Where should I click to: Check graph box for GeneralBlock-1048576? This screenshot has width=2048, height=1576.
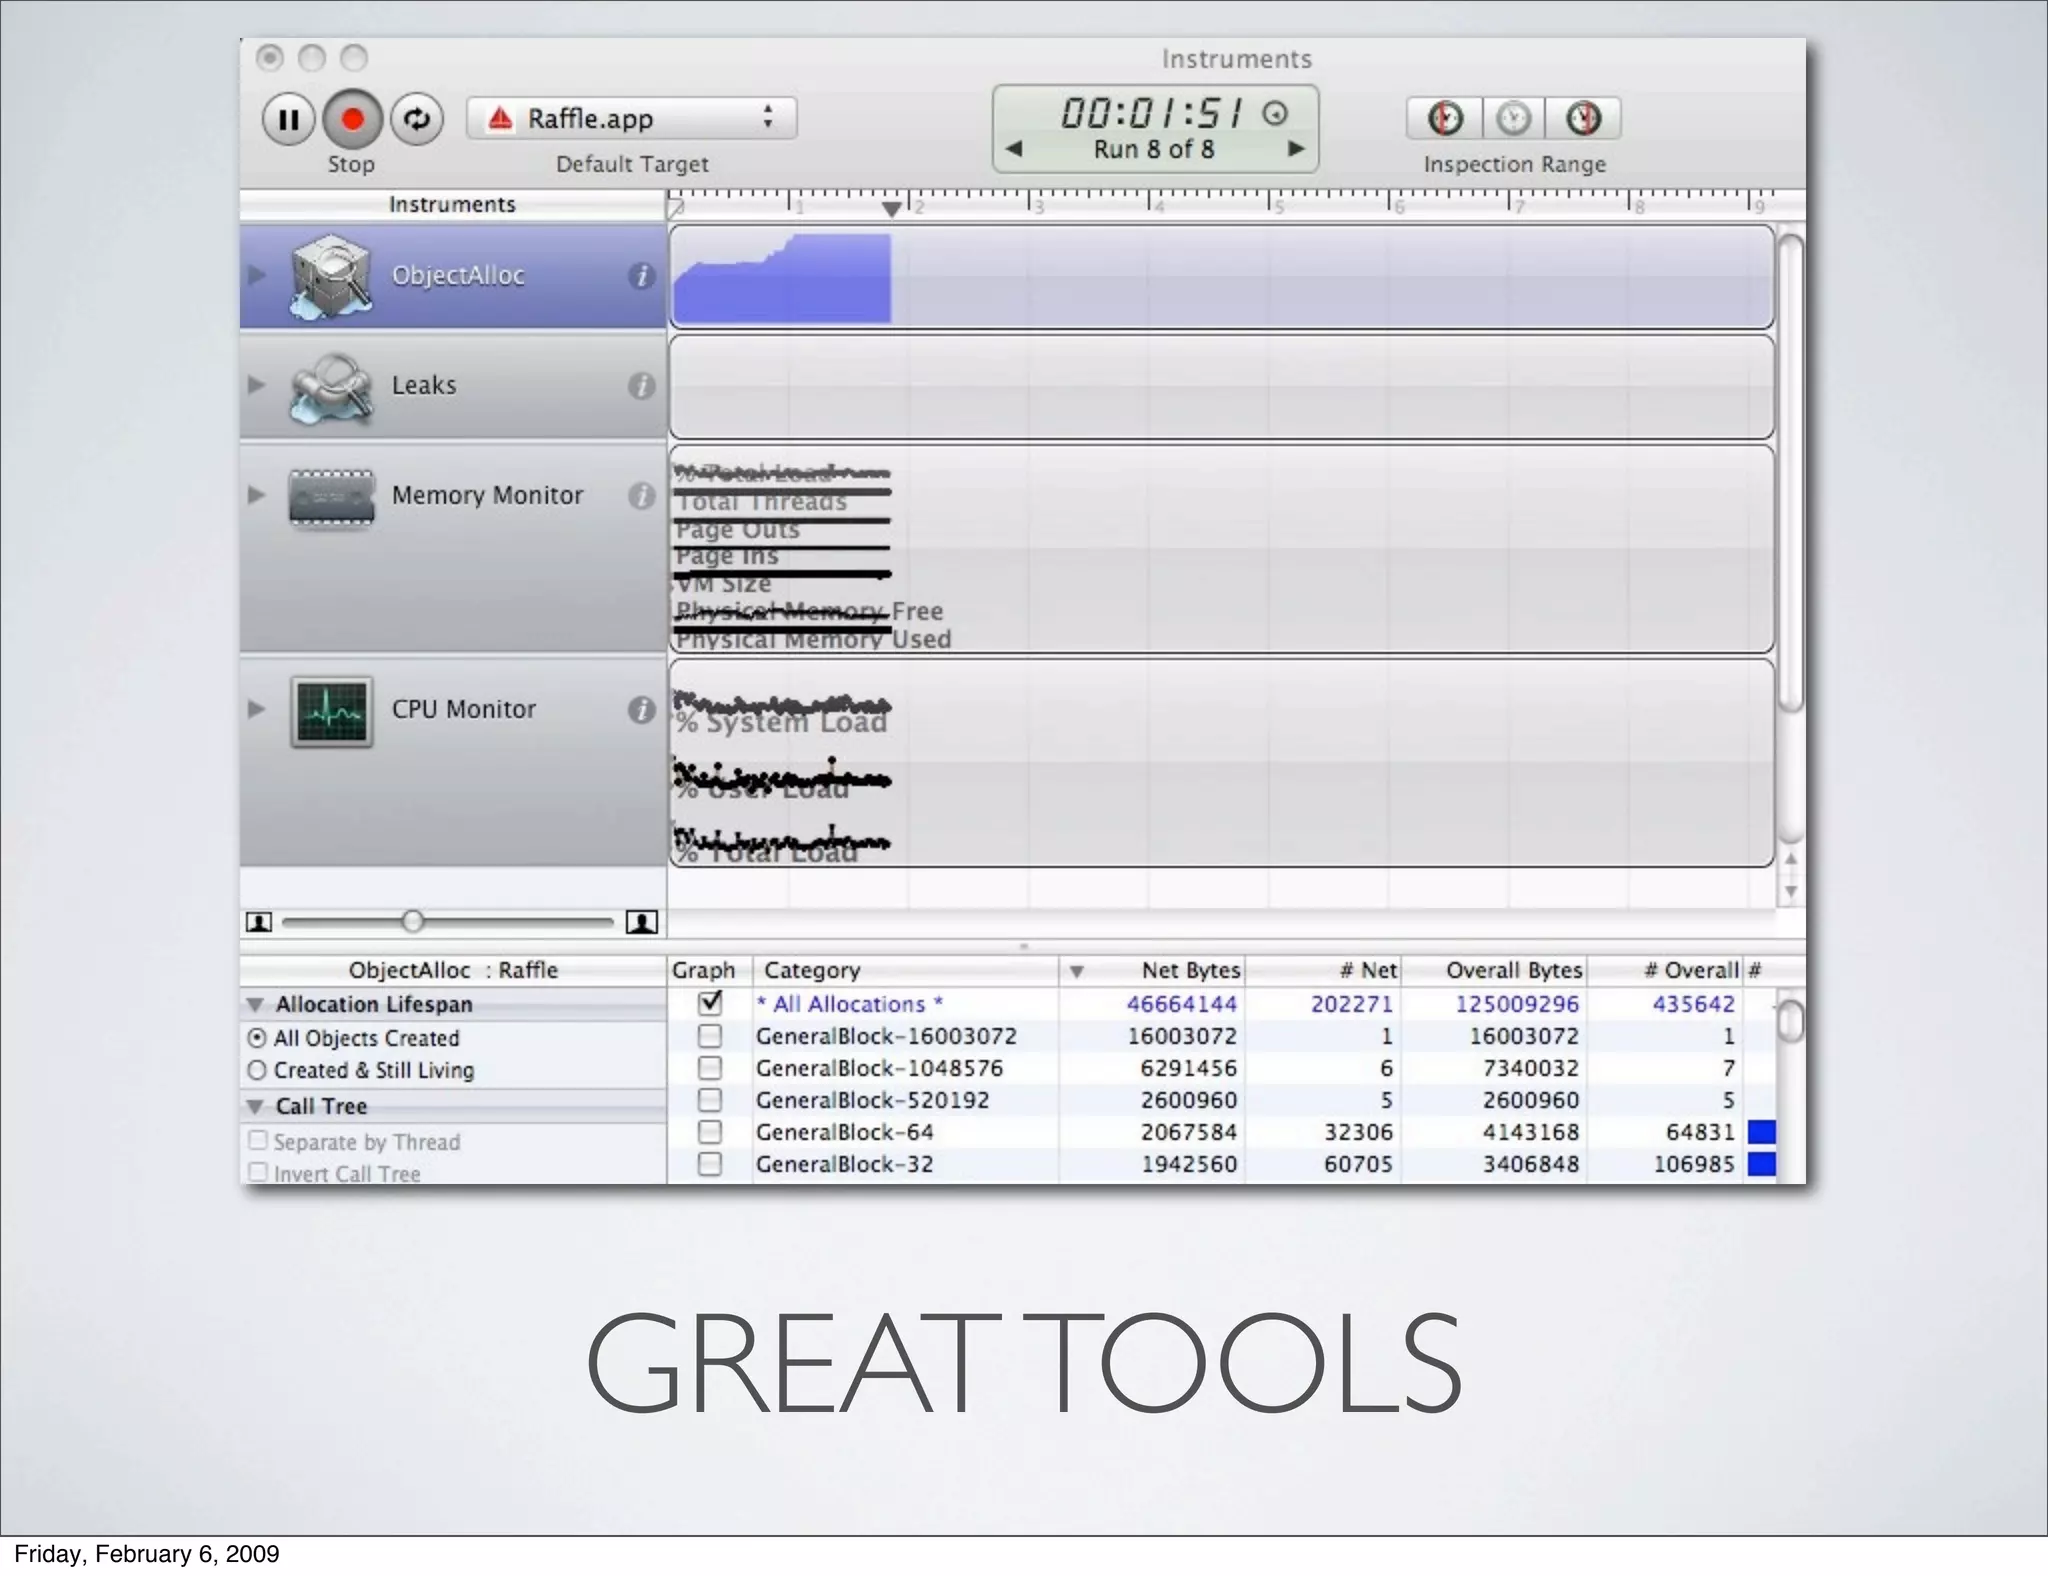[710, 1068]
